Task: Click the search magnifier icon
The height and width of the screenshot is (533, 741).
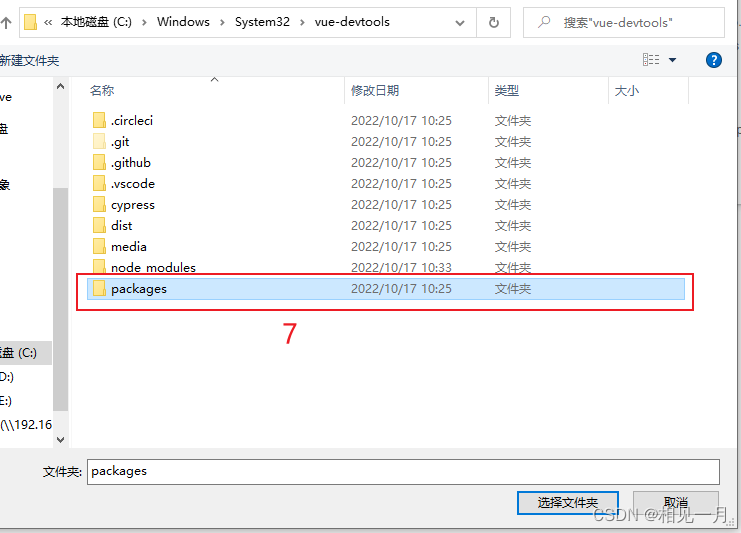Action: click(x=544, y=22)
